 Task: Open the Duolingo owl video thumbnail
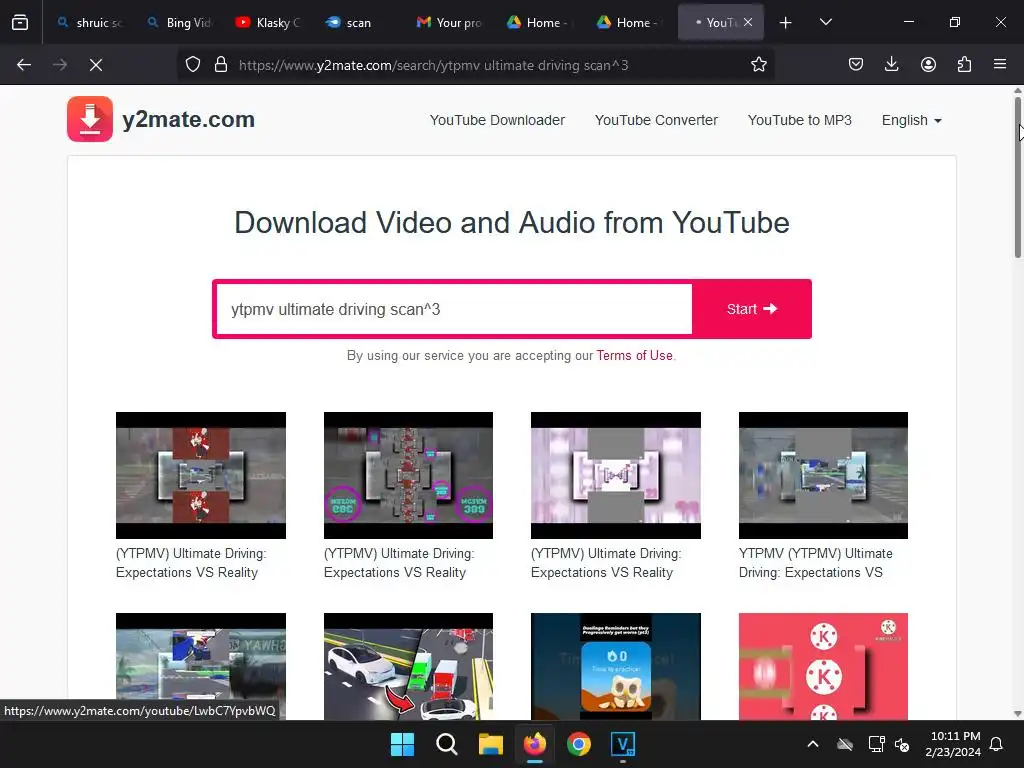coord(616,666)
